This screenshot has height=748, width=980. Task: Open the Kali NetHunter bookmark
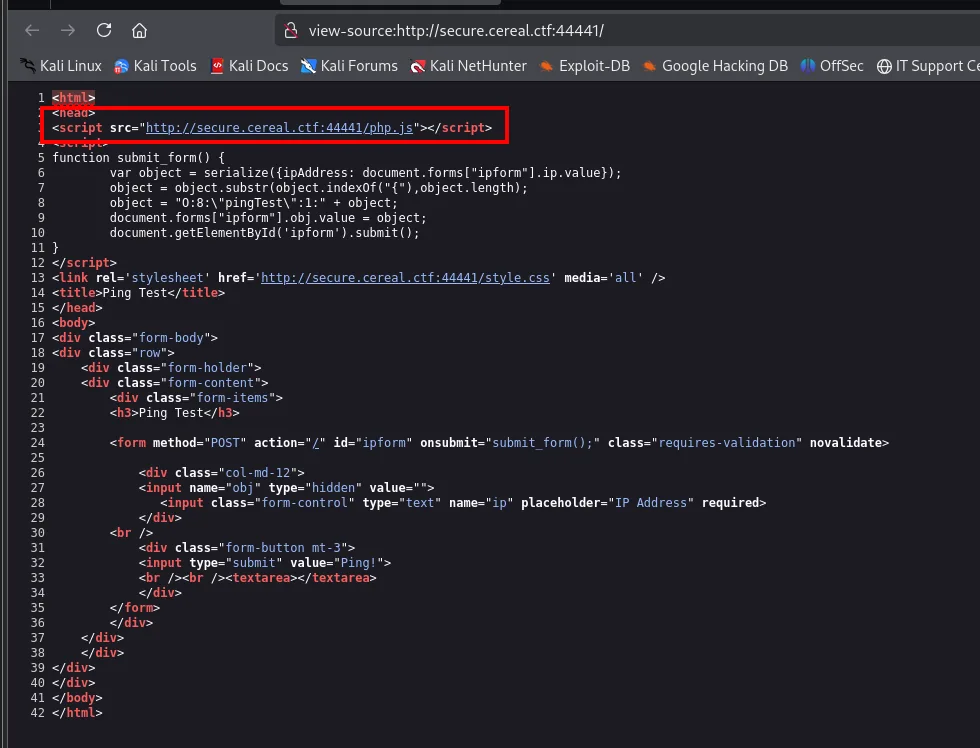(468, 66)
